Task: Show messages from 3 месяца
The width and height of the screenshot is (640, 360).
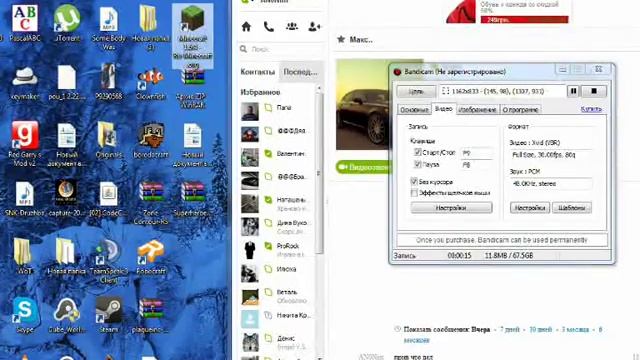Action: [x=575, y=329]
